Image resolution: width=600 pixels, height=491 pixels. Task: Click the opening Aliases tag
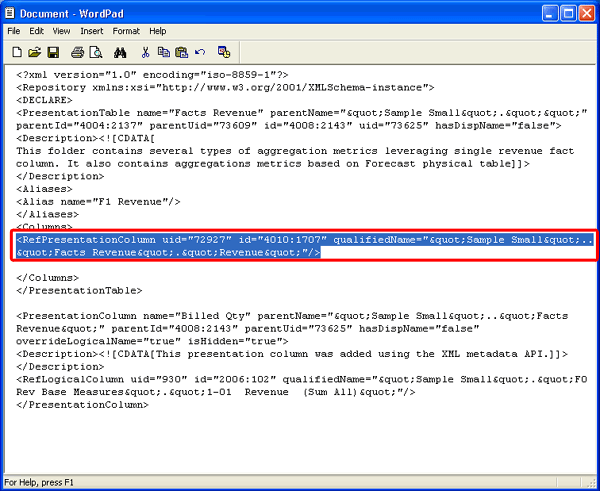tap(44, 189)
